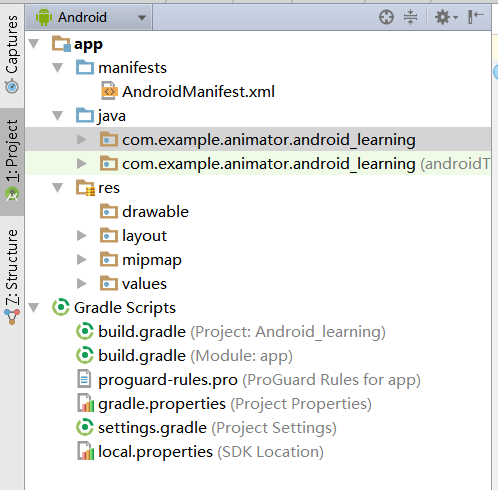Open the gear settings menu icon
The width and height of the screenshot is (498, 490).
[446, 17]
